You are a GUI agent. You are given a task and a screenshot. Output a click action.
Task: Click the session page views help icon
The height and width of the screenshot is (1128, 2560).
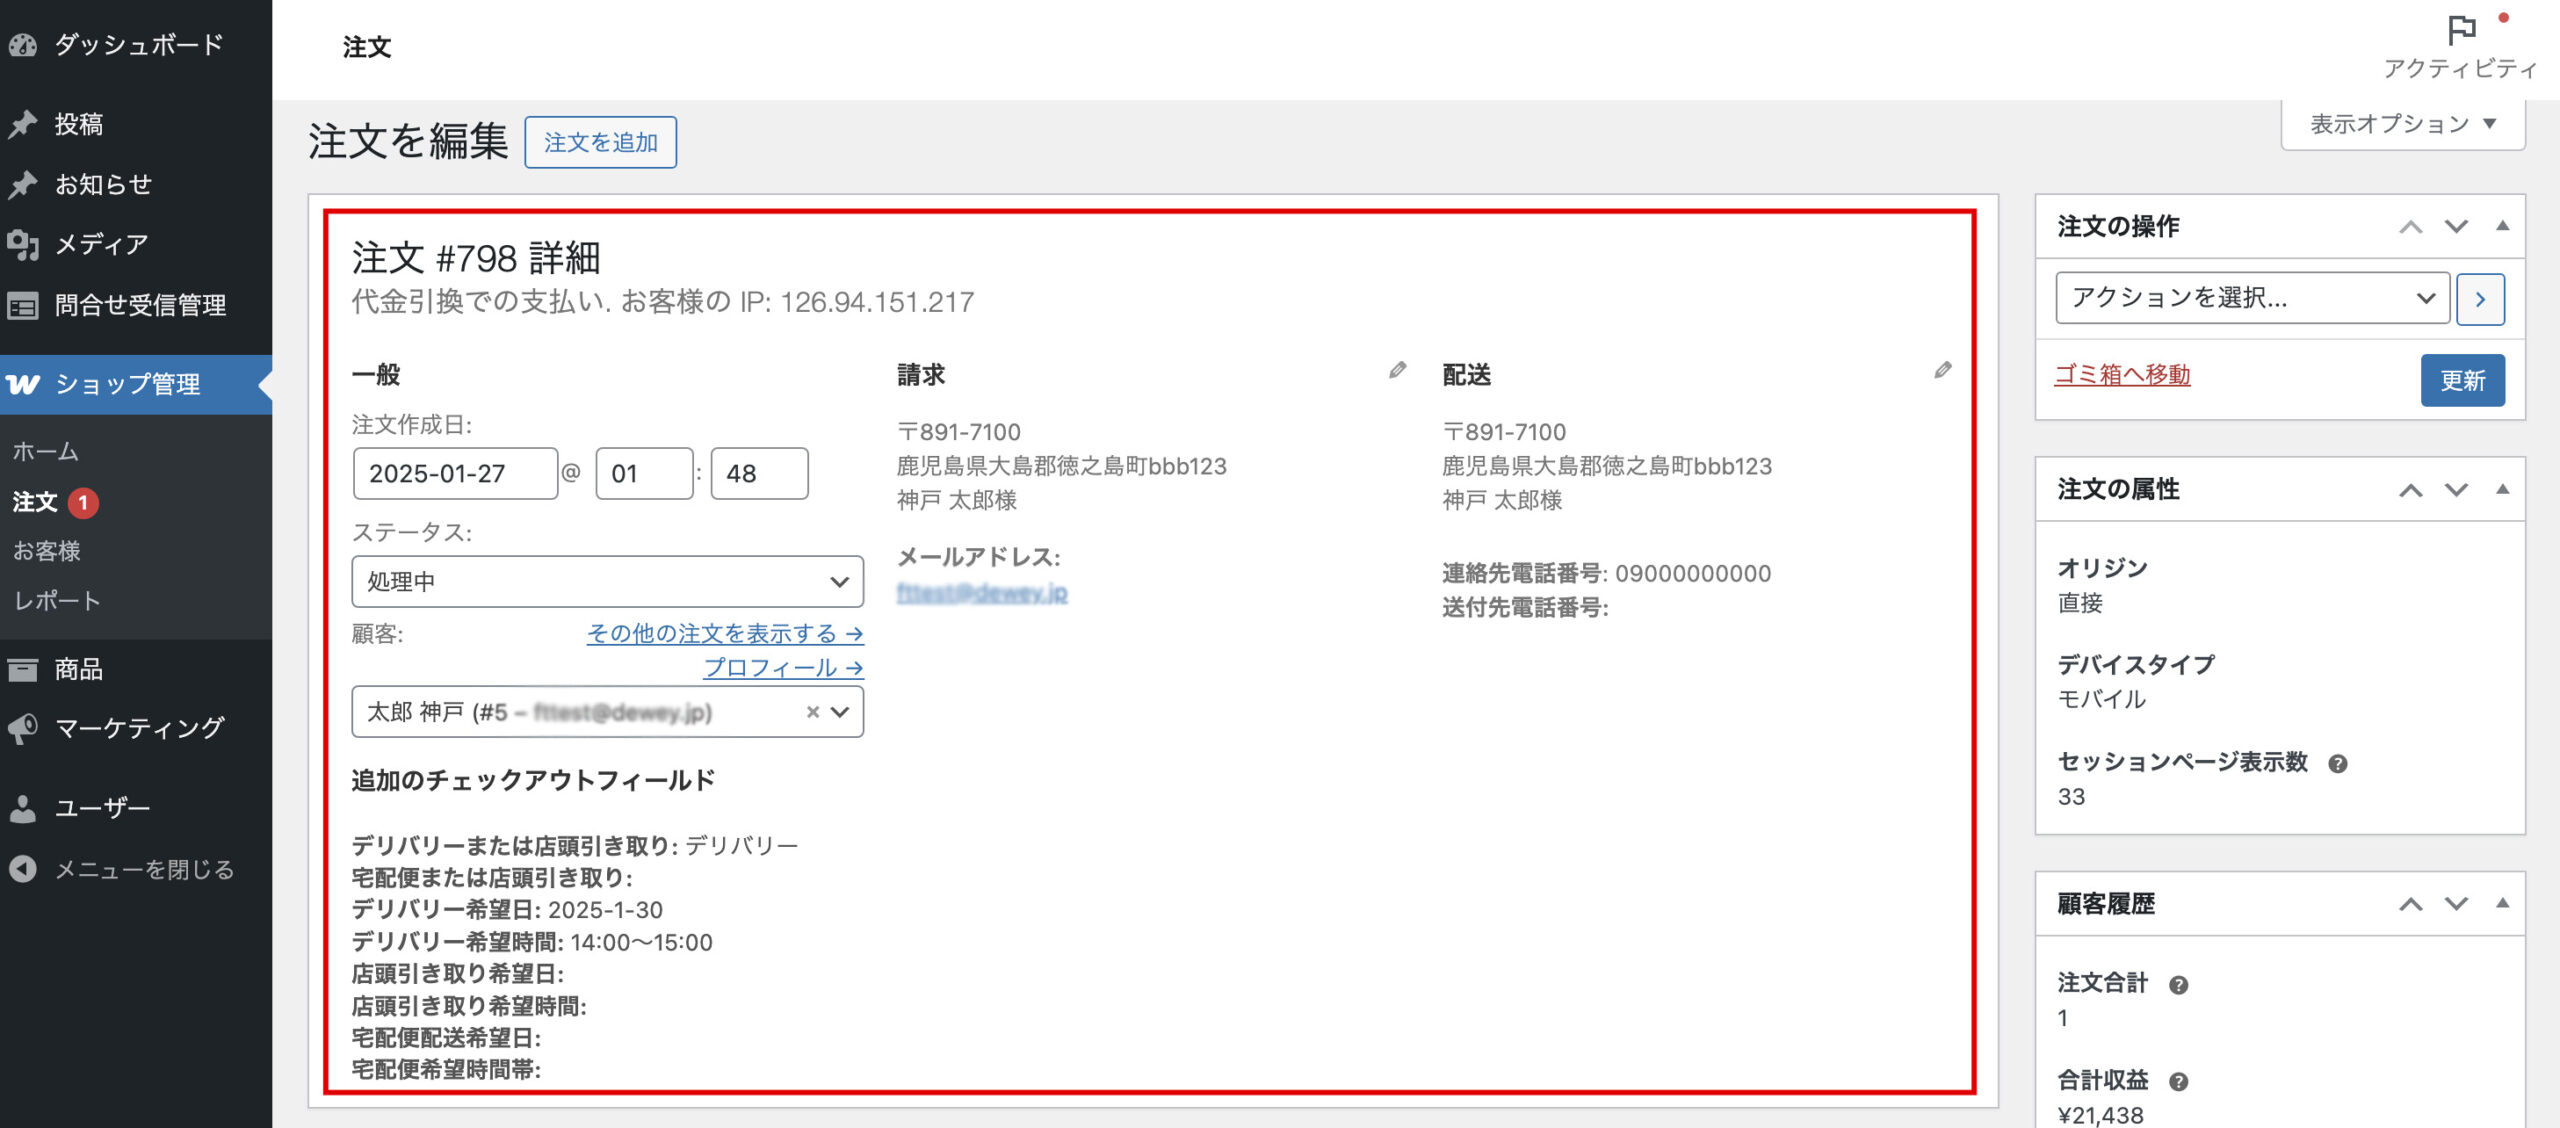(x=2337, y=764)
